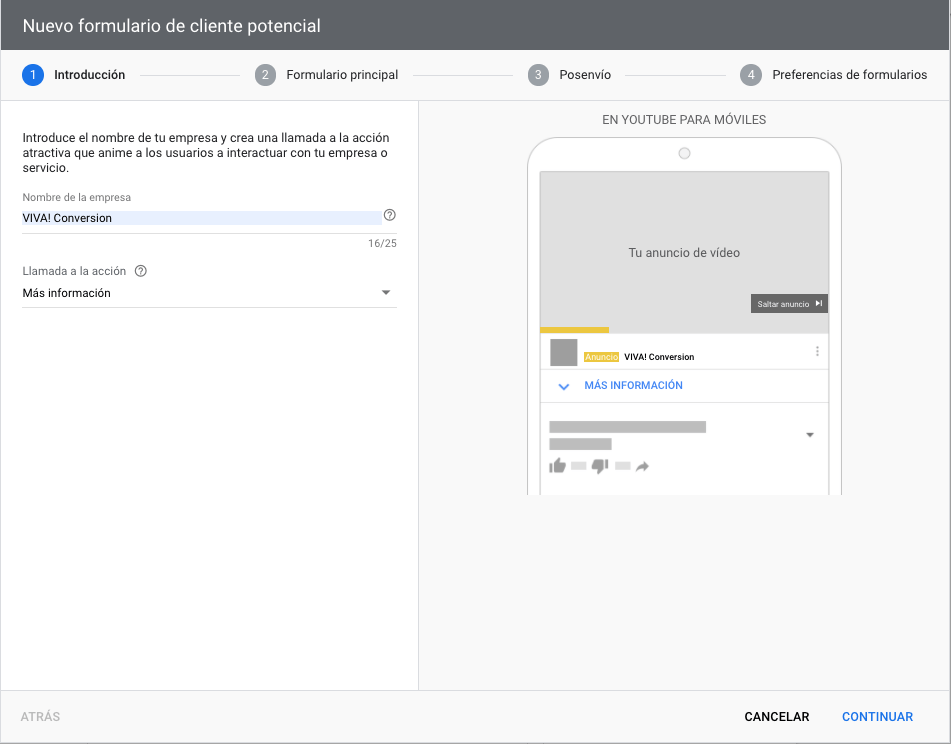The image size is (951, 744).
Task: Click the help icon next to Llamada a la acción
Action: (141, 271)
